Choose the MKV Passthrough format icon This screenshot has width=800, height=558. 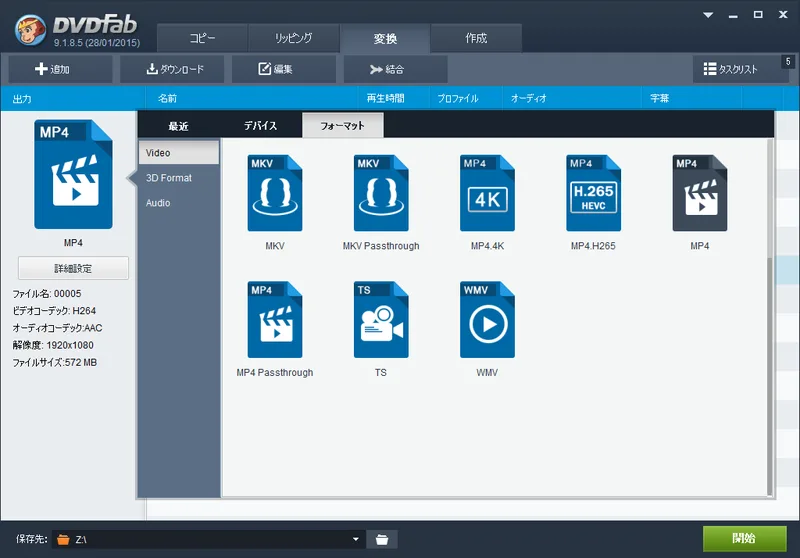point(381,194)
